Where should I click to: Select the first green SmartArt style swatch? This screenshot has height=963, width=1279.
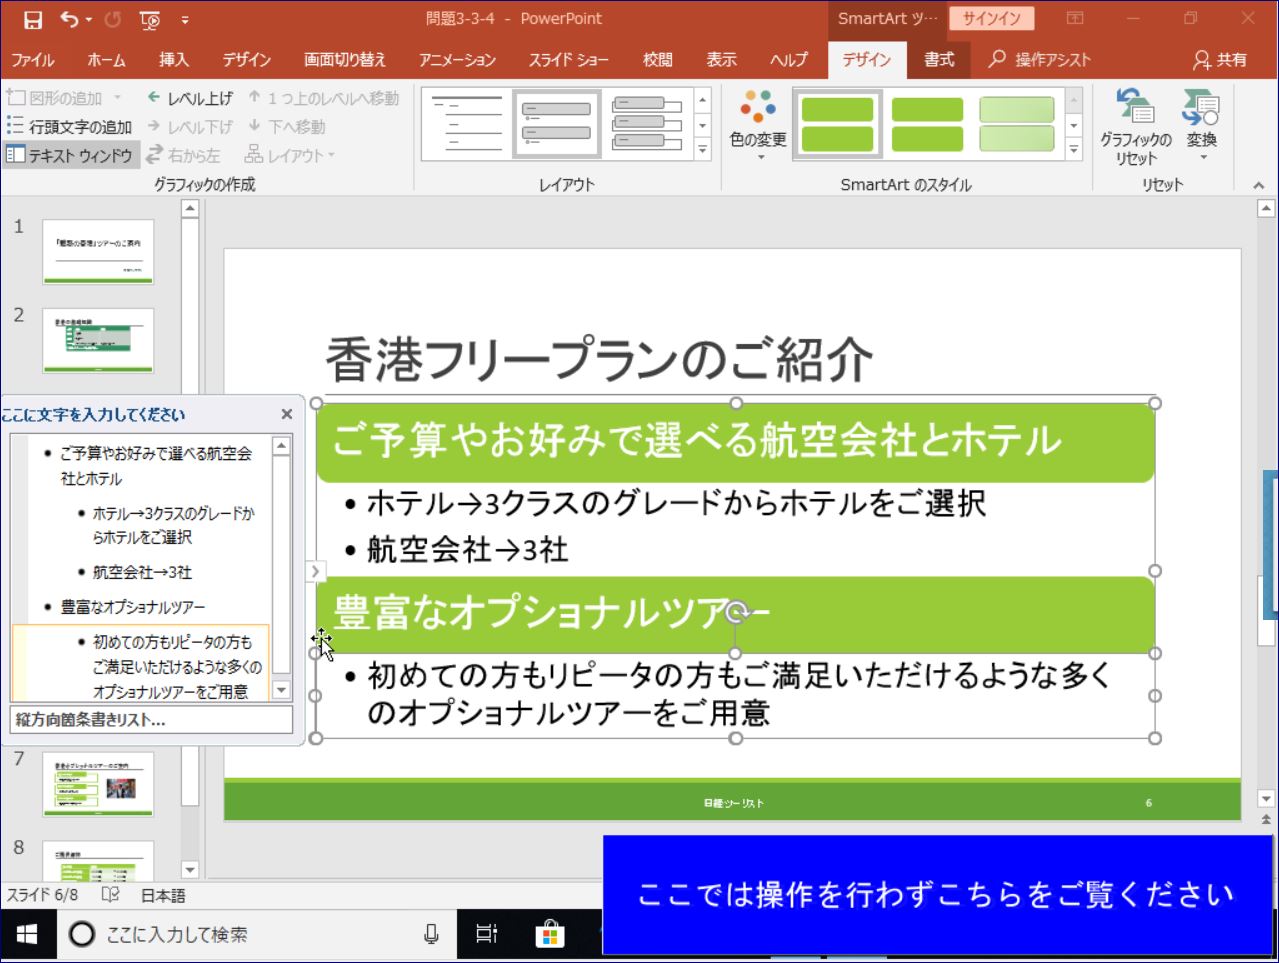(x=837, y=124)
